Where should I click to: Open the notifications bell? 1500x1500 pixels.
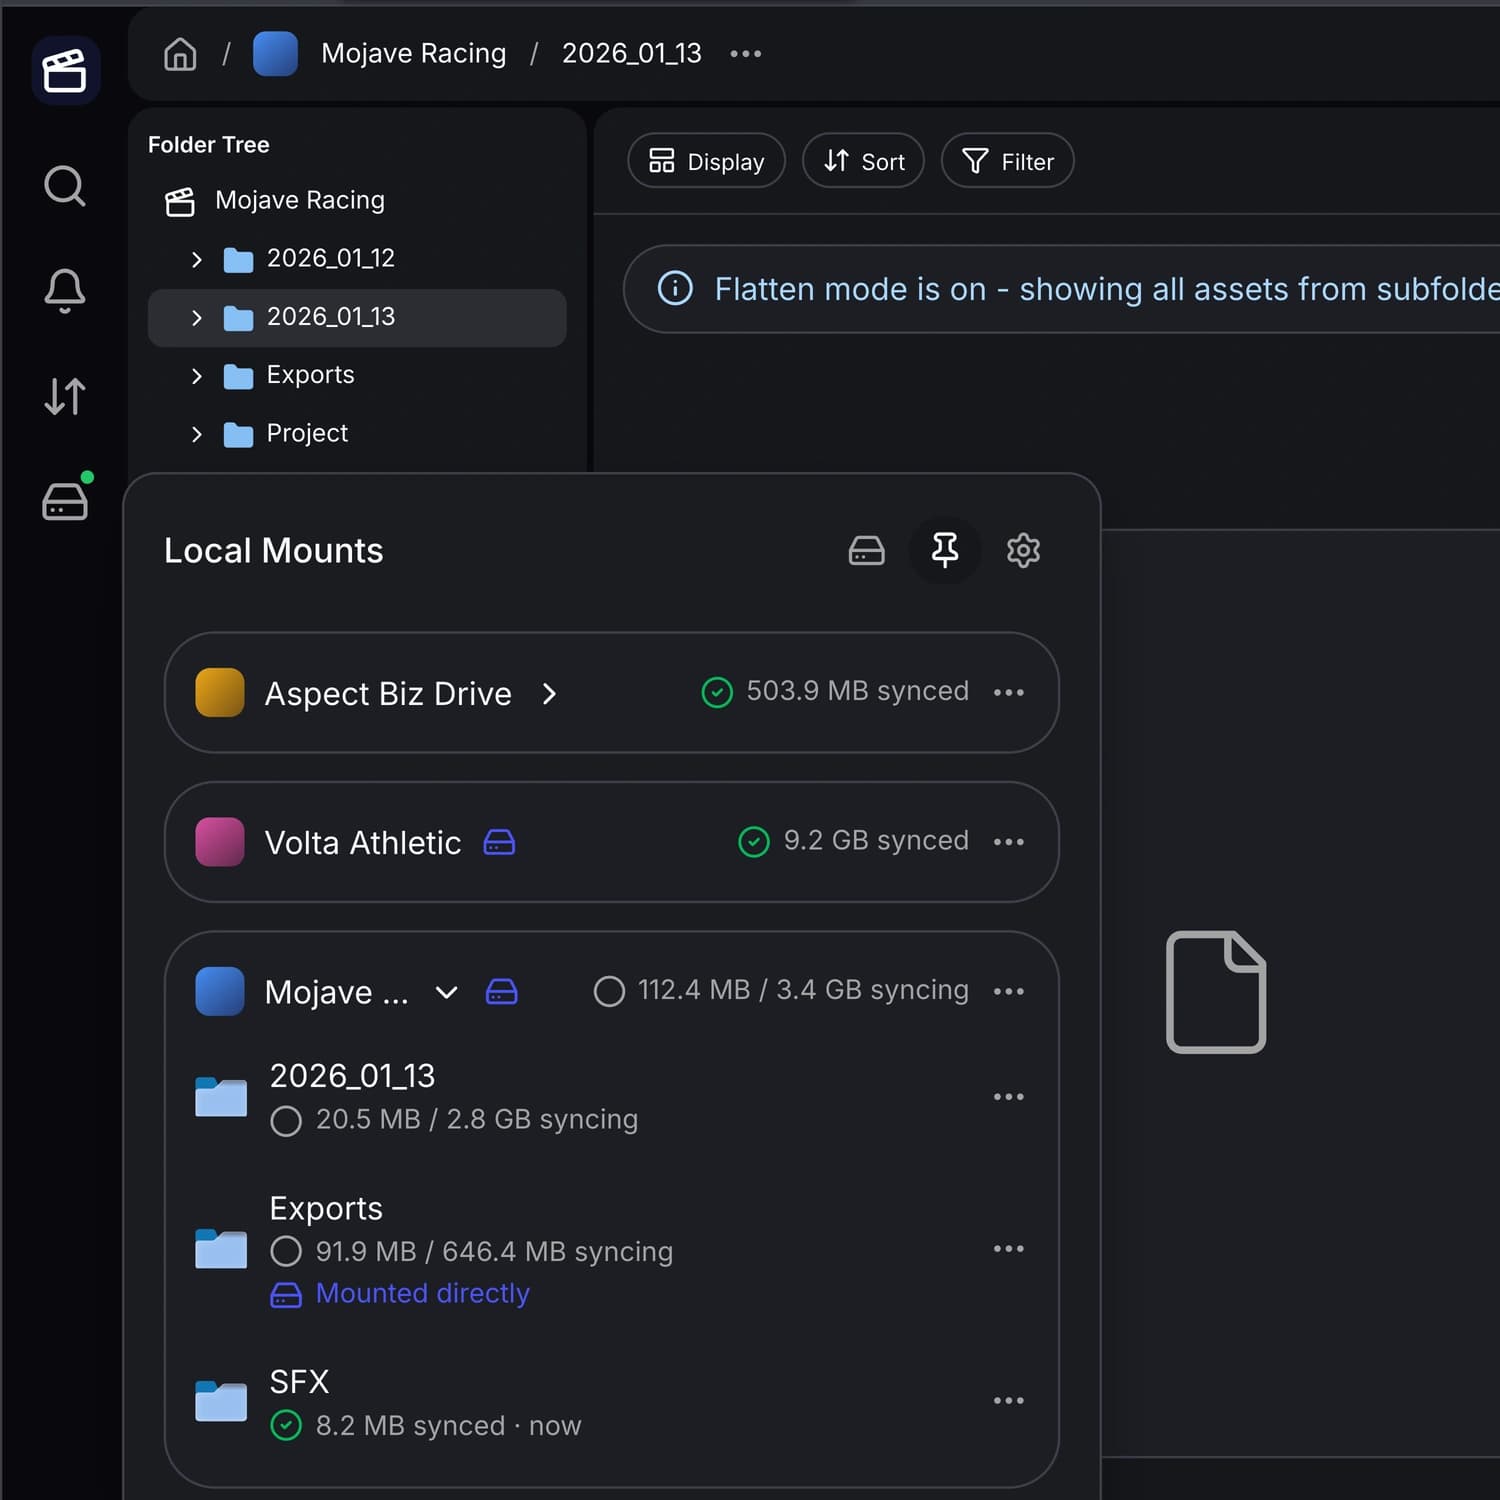[65, 291]
